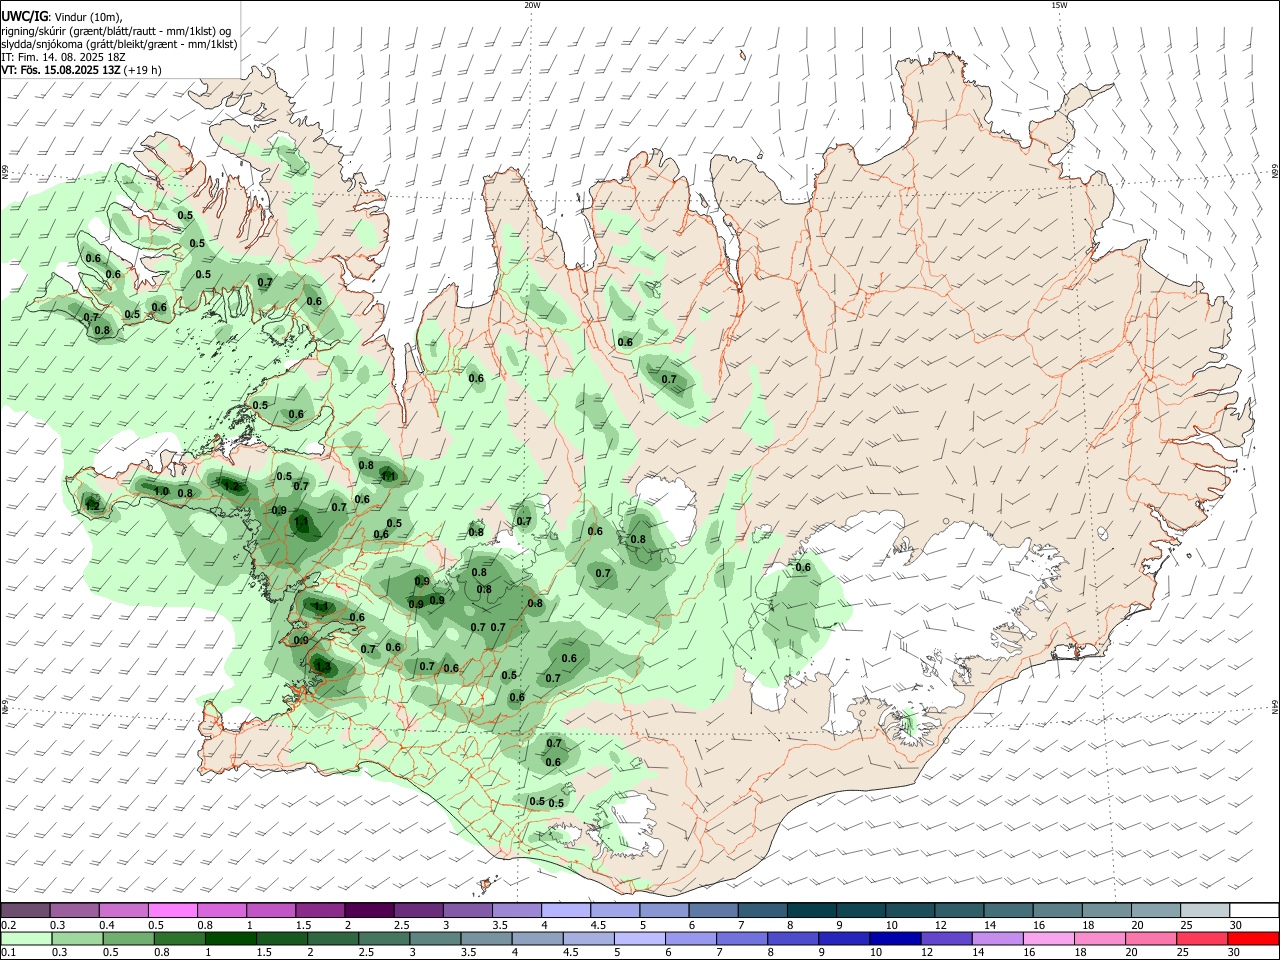This screenshot has height=960, width=1280.
Task: Pick the light gray 25–30 snow swatch
Action: tap(1204, 910)
